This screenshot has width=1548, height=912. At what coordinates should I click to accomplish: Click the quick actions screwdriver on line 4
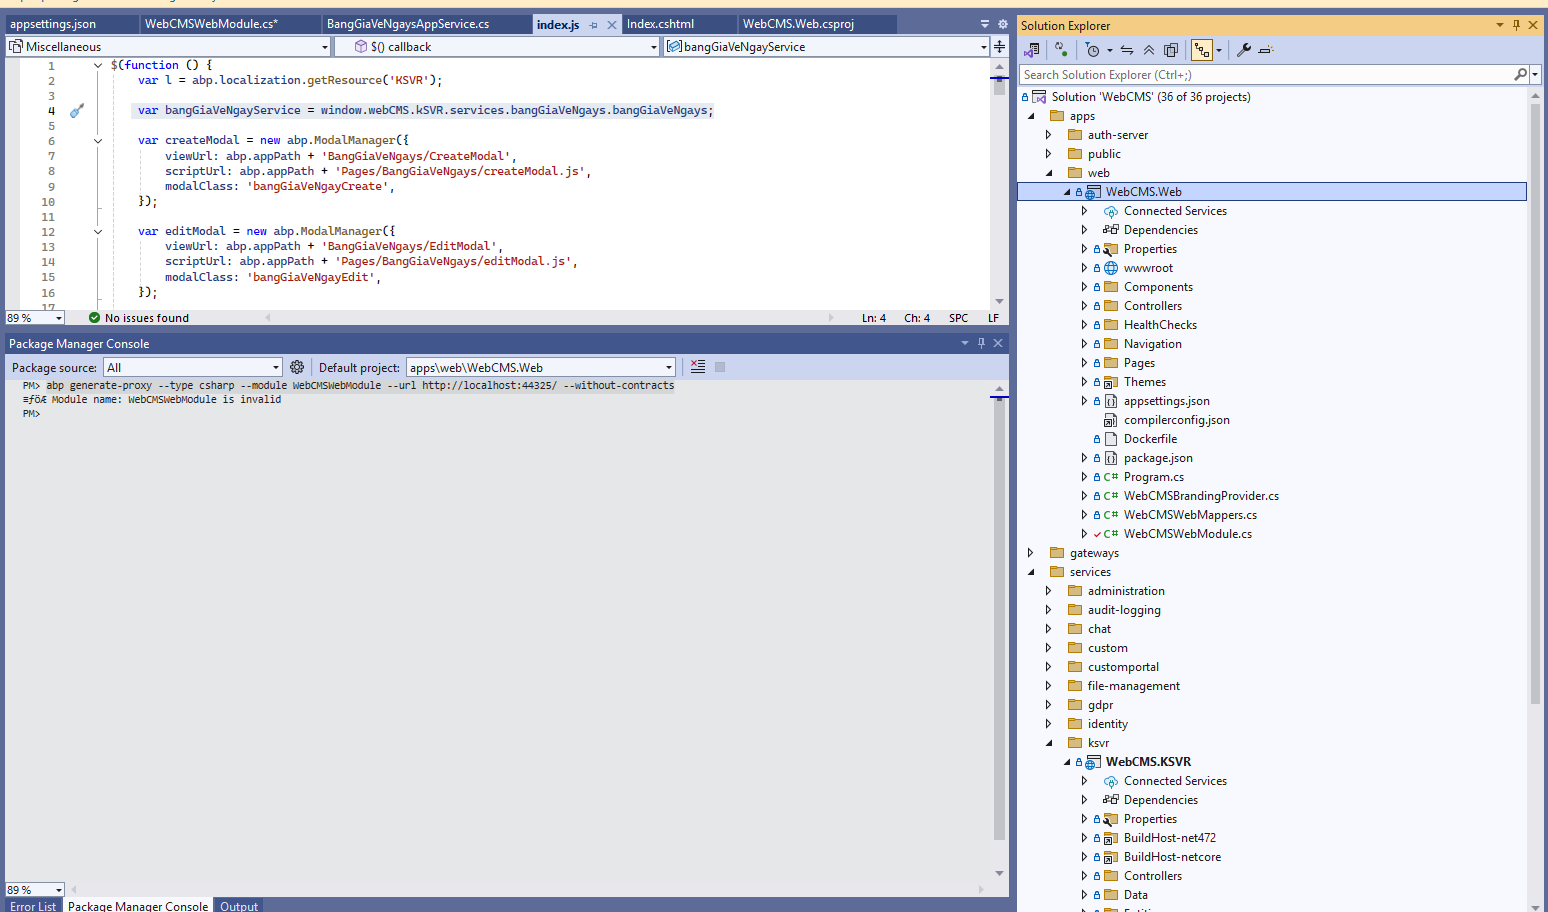click(77, 111)
